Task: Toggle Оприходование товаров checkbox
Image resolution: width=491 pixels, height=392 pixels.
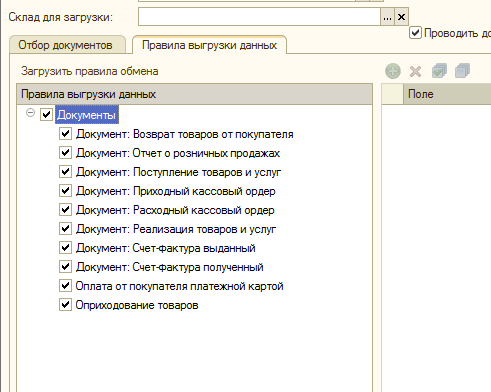Action: pos(65,305)
